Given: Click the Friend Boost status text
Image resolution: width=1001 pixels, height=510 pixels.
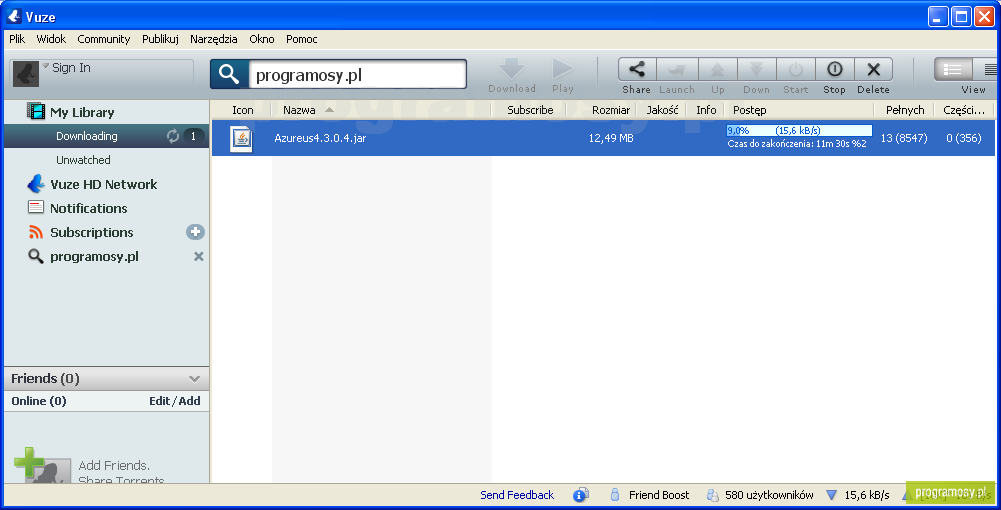Looking at the screenshot, I should [659, 495].
